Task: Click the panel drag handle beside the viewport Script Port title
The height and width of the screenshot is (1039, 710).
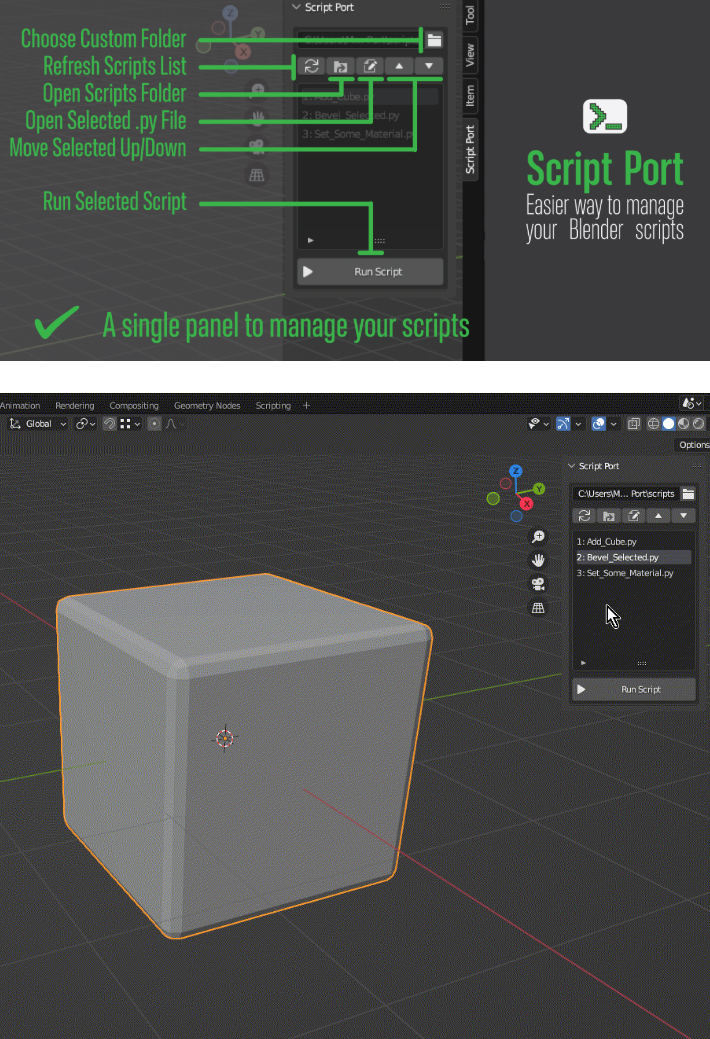Action: pyautogui.click(x=697, y=466)
